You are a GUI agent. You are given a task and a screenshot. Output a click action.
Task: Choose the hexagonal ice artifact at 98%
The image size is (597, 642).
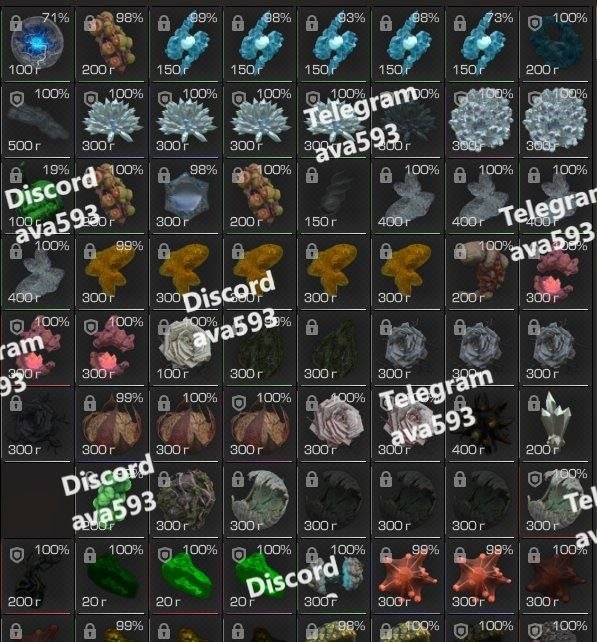185,197
